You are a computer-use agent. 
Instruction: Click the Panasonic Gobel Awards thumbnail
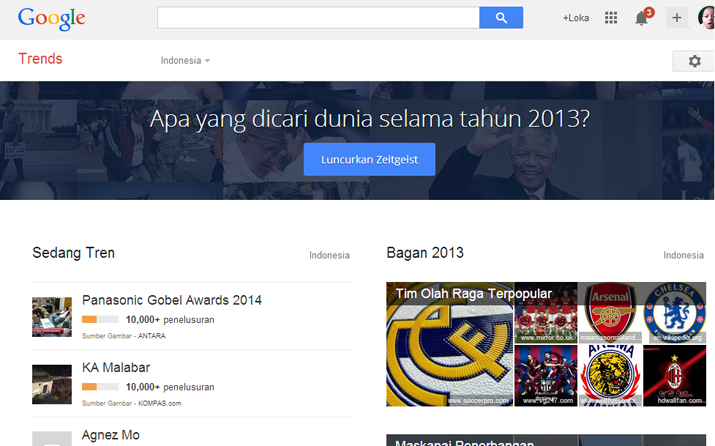(52, 317)
